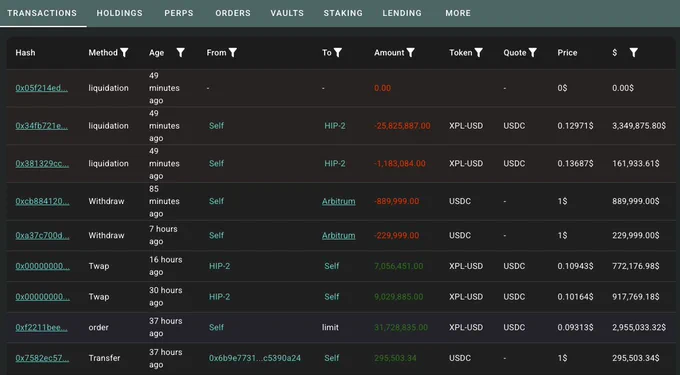The width and height of the screenshot is (680, 375).
Task: Click HIP-2 sender in 7,056,451.00 row
Action: point(219,266)
